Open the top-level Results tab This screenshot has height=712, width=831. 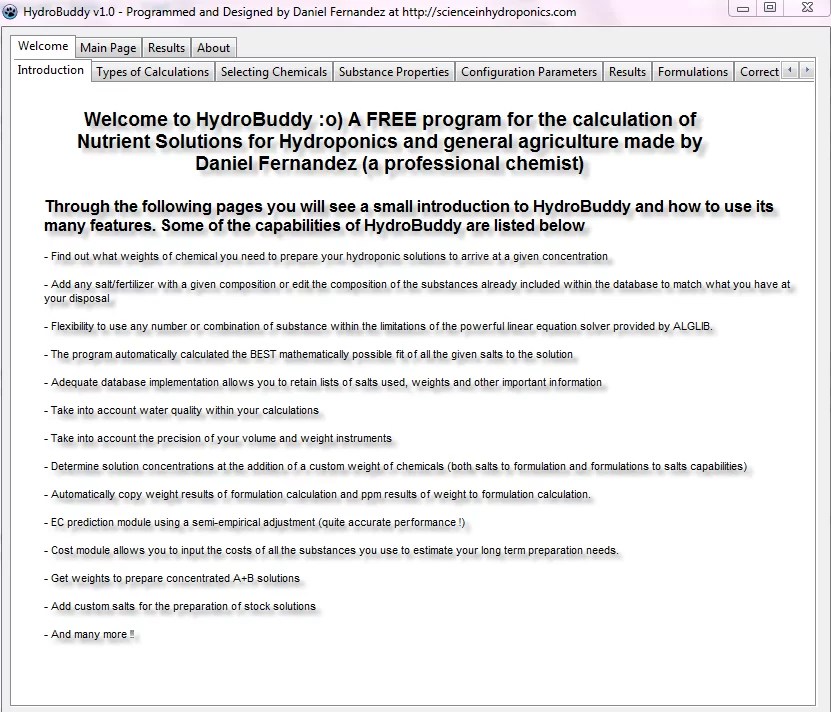coord(166,48)
